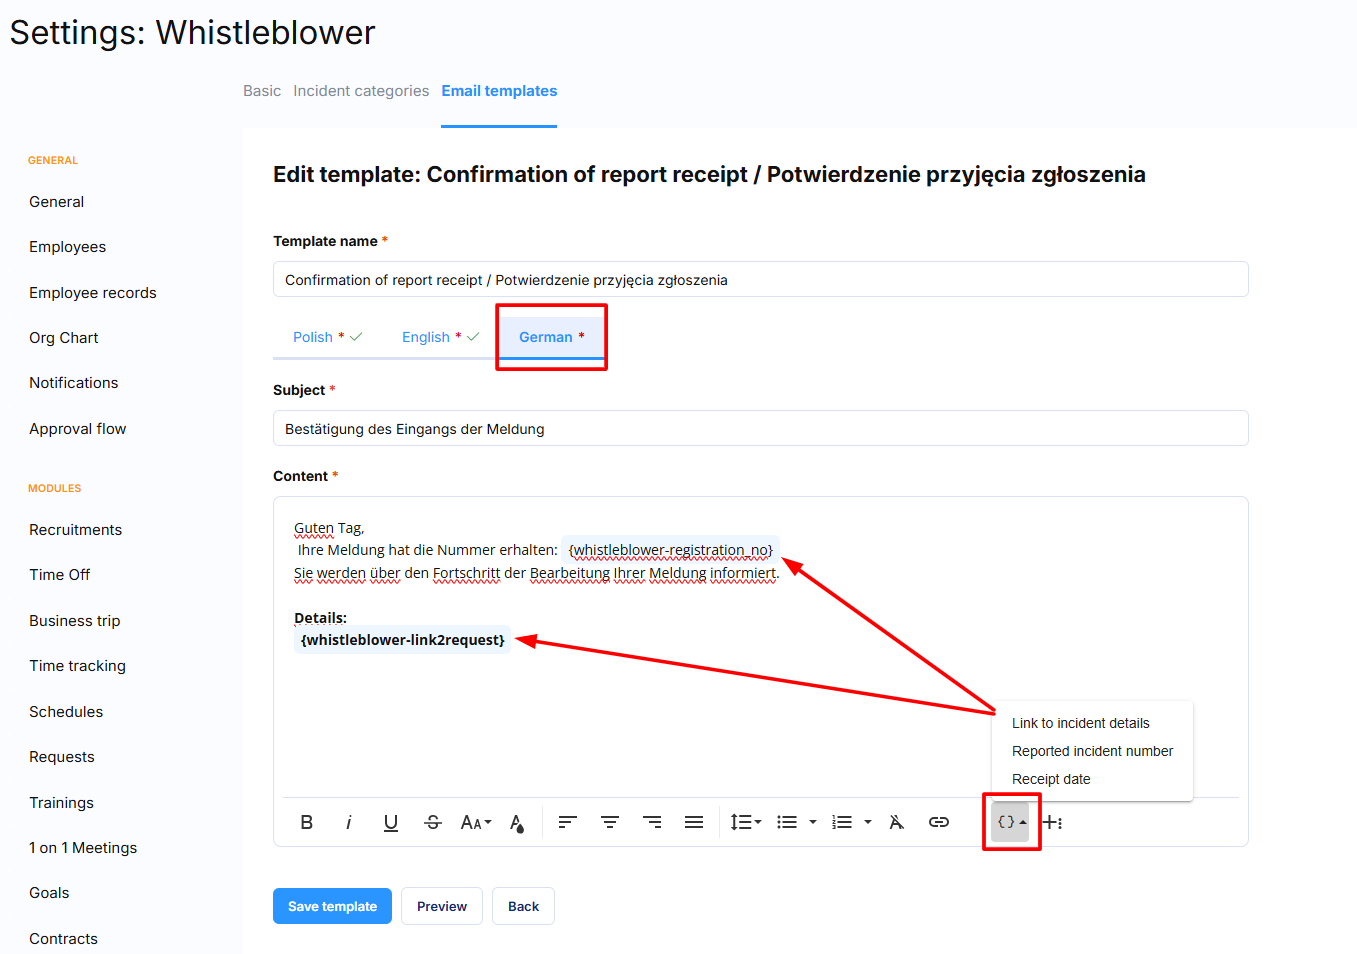The height and width of the screenshot is (954, 1357).
Task: Clear text formatting
Action: pyautogui.click(x=896, y=822)
